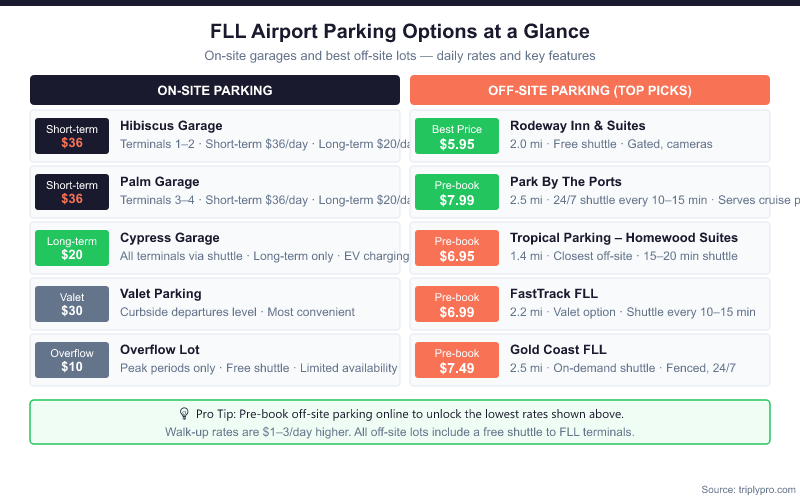Select the Best Price $5.95 badge
Viewport: 800px width, 500px height.
[x=456, y=136]
